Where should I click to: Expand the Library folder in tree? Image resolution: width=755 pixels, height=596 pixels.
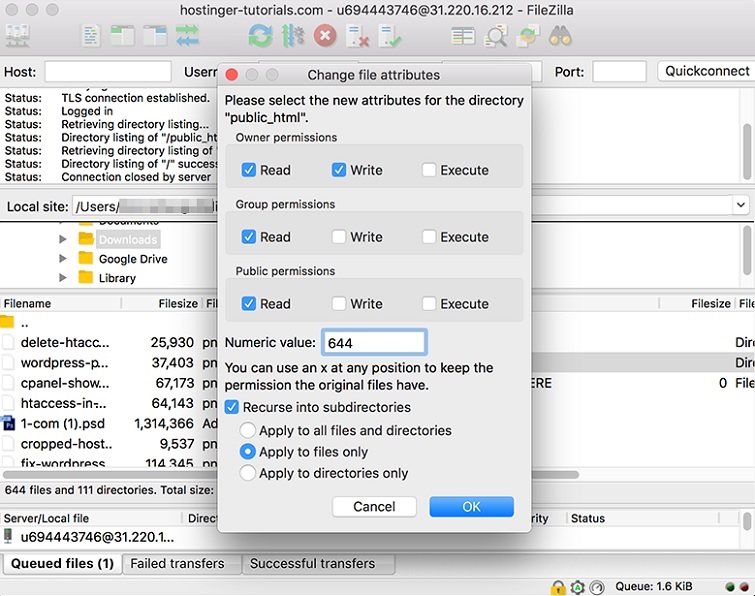[63, 278]
